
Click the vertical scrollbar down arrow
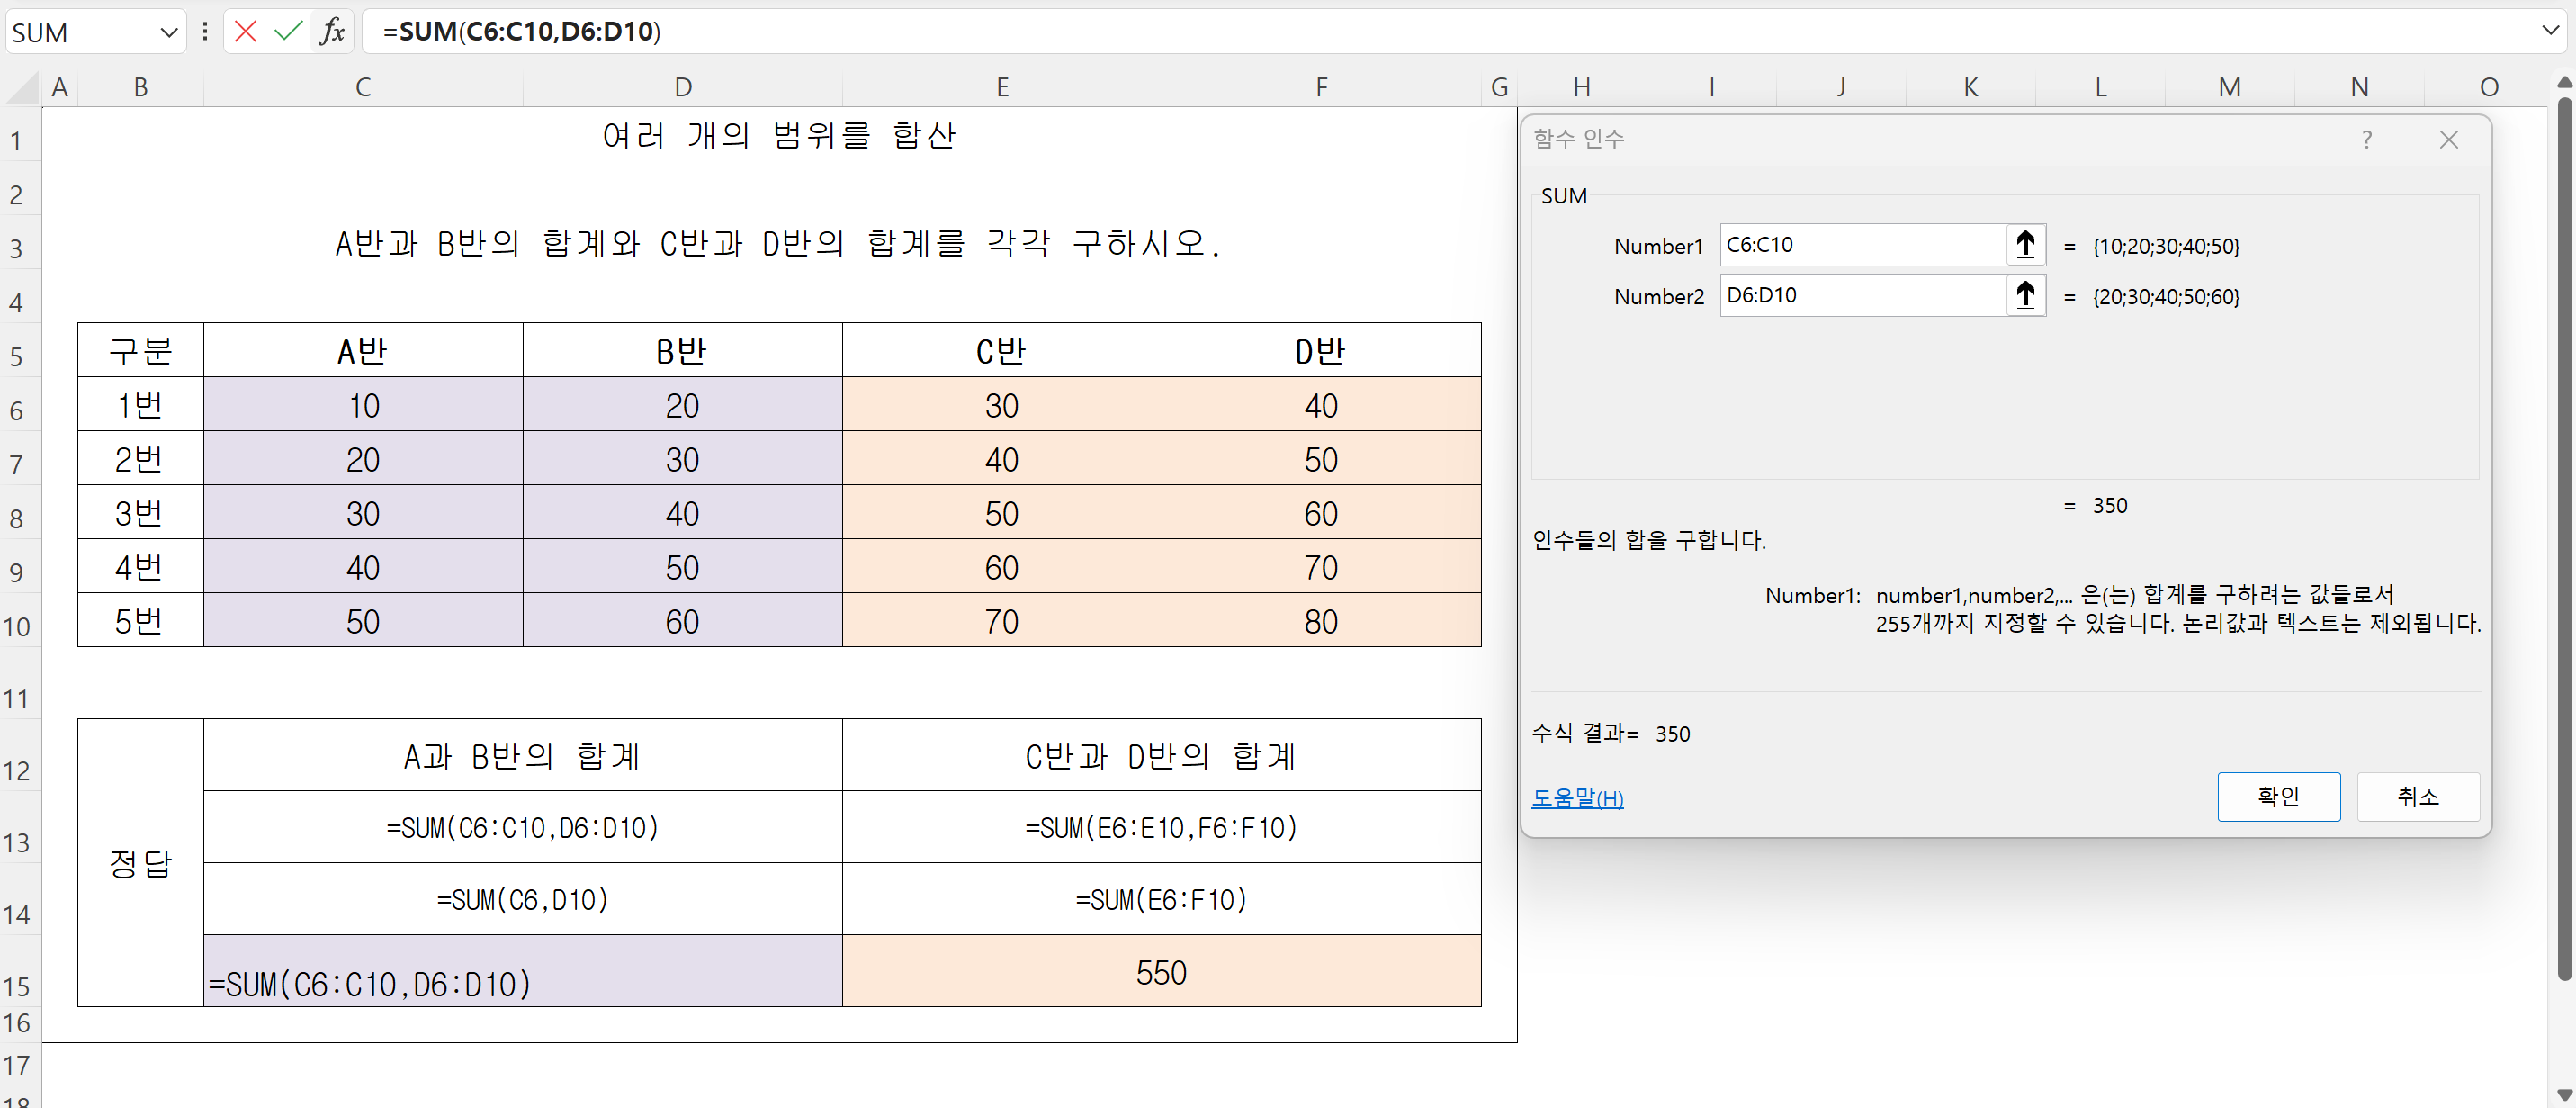click(x=2563, y=1095)
